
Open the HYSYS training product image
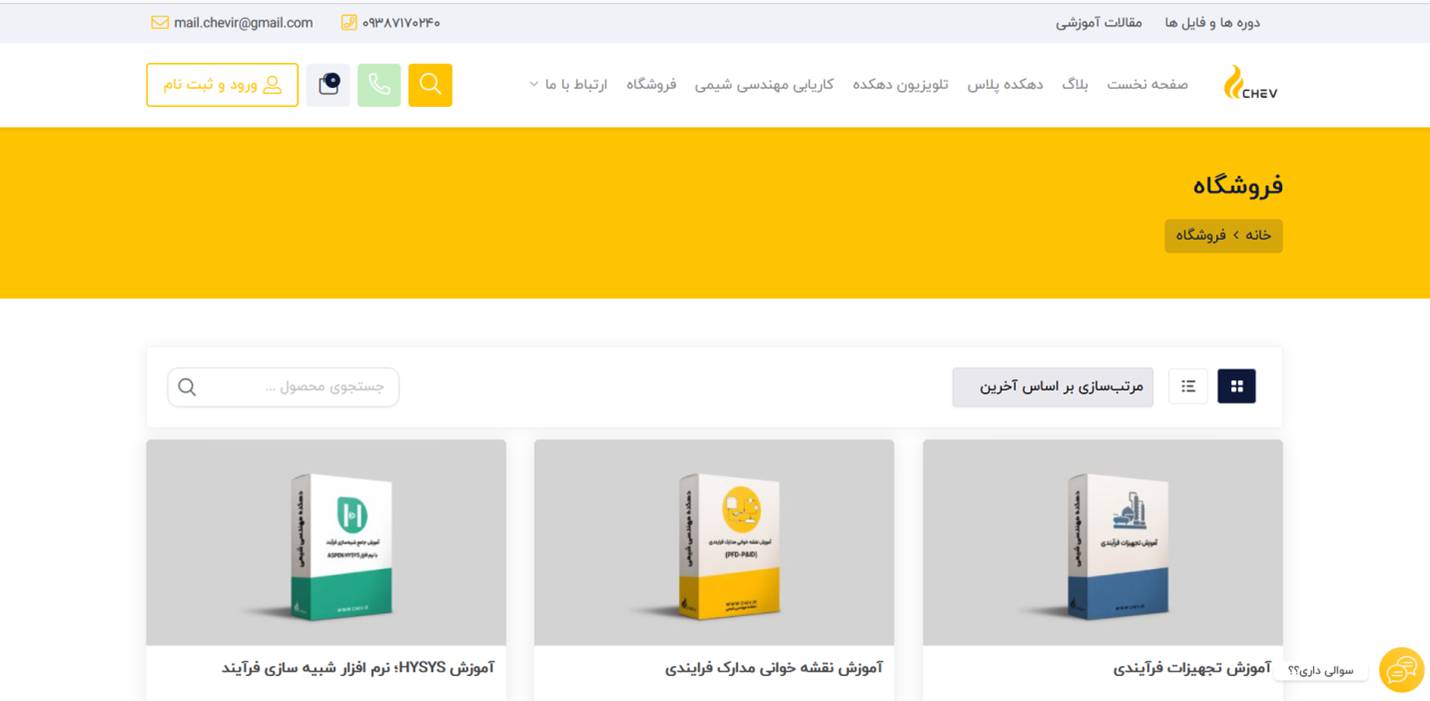pyautogui.click(x=326, y=542)
